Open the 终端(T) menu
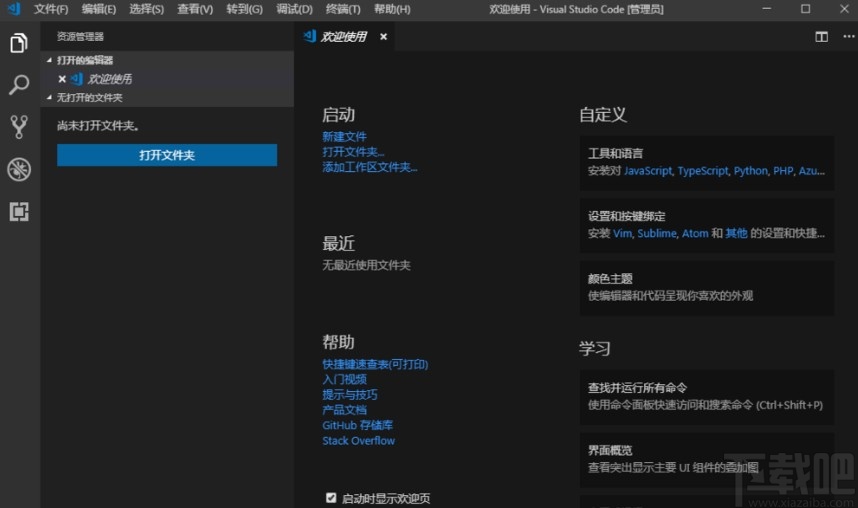The image size is (858, 508). pos(343,9)
